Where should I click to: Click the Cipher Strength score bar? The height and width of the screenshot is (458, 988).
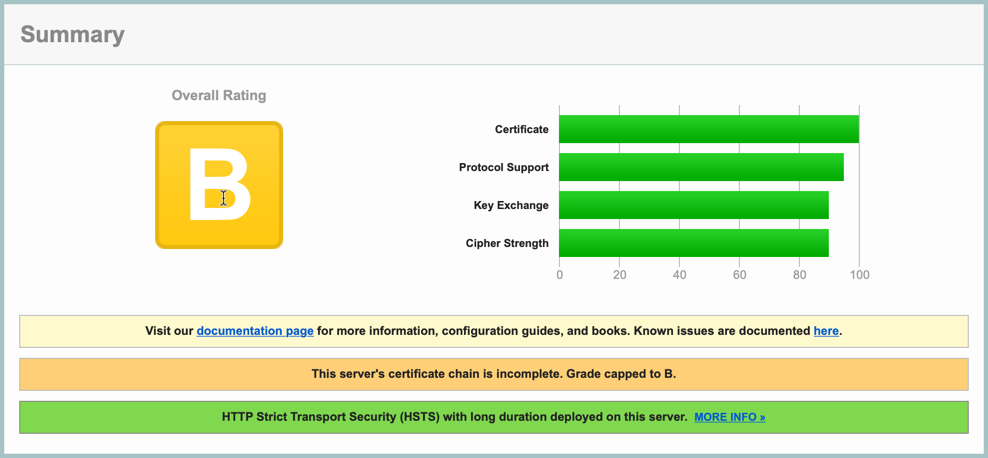694,243
